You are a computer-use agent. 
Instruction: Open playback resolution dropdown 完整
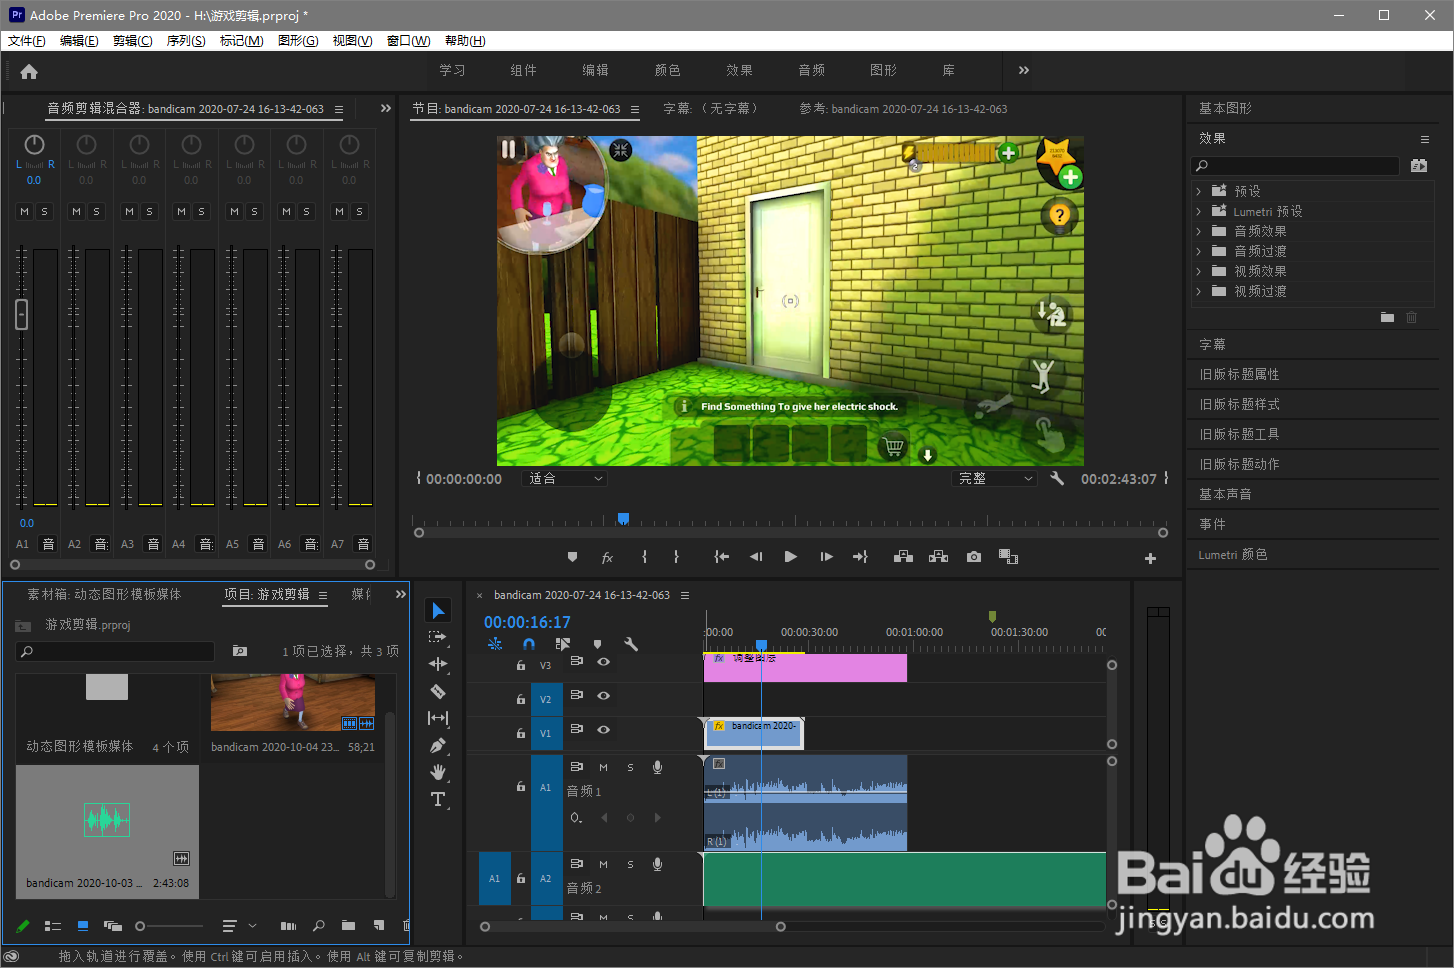pos(994,479)
